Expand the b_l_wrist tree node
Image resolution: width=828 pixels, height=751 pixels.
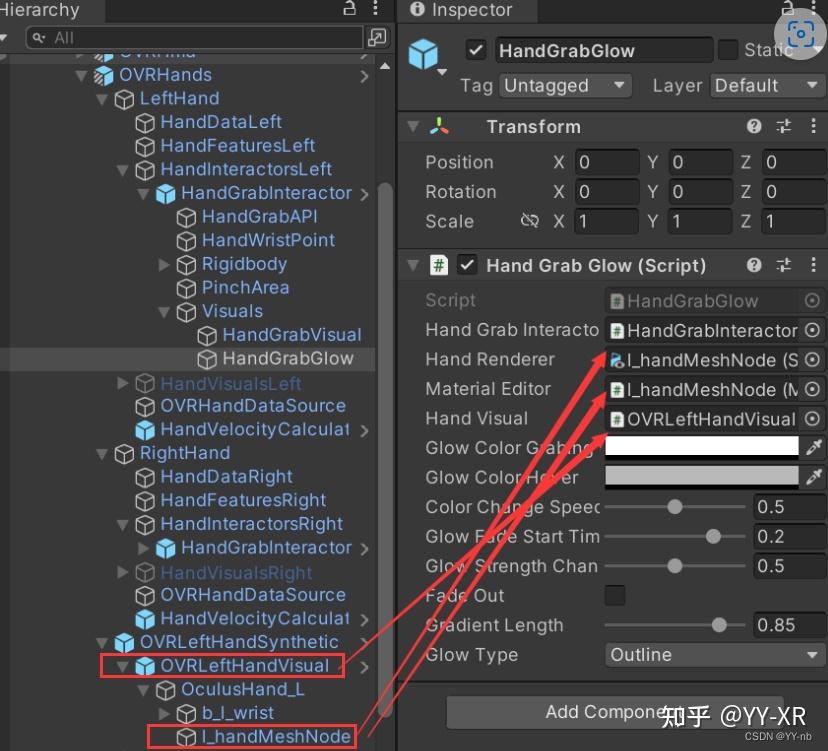click(164, 714)
